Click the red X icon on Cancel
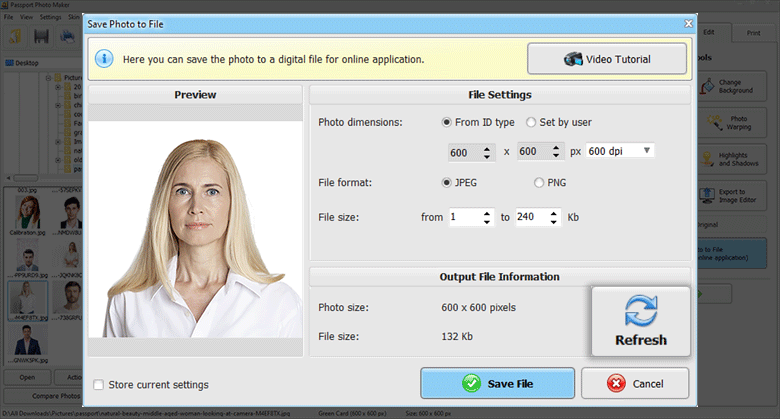This screenshot has height=419, width=780. 616,384
